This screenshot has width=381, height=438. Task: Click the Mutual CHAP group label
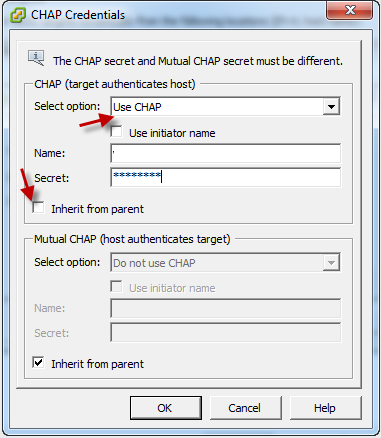point(132,239)
